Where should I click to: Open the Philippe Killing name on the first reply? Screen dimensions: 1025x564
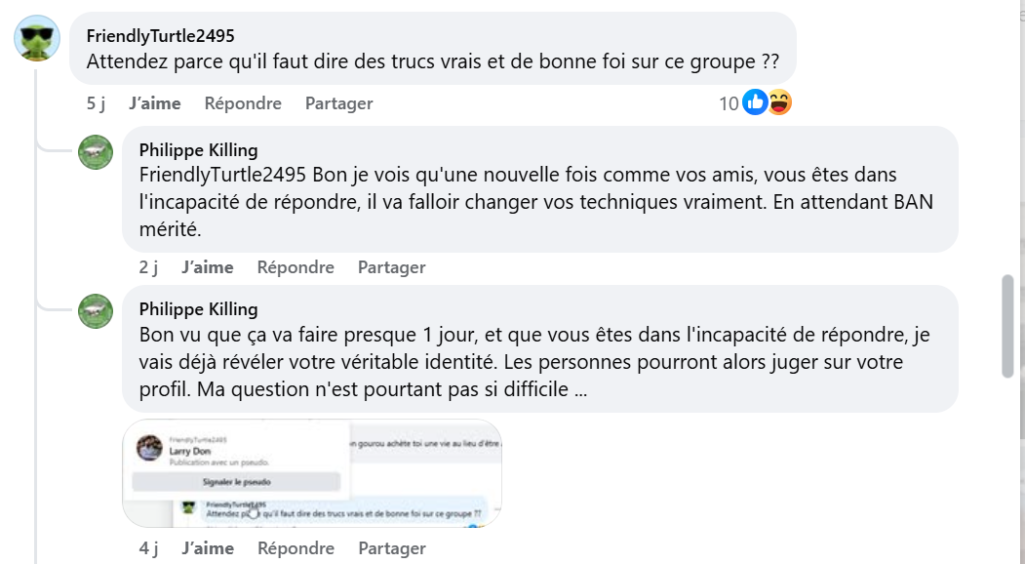pyautogui.click(x=198, y=150)
